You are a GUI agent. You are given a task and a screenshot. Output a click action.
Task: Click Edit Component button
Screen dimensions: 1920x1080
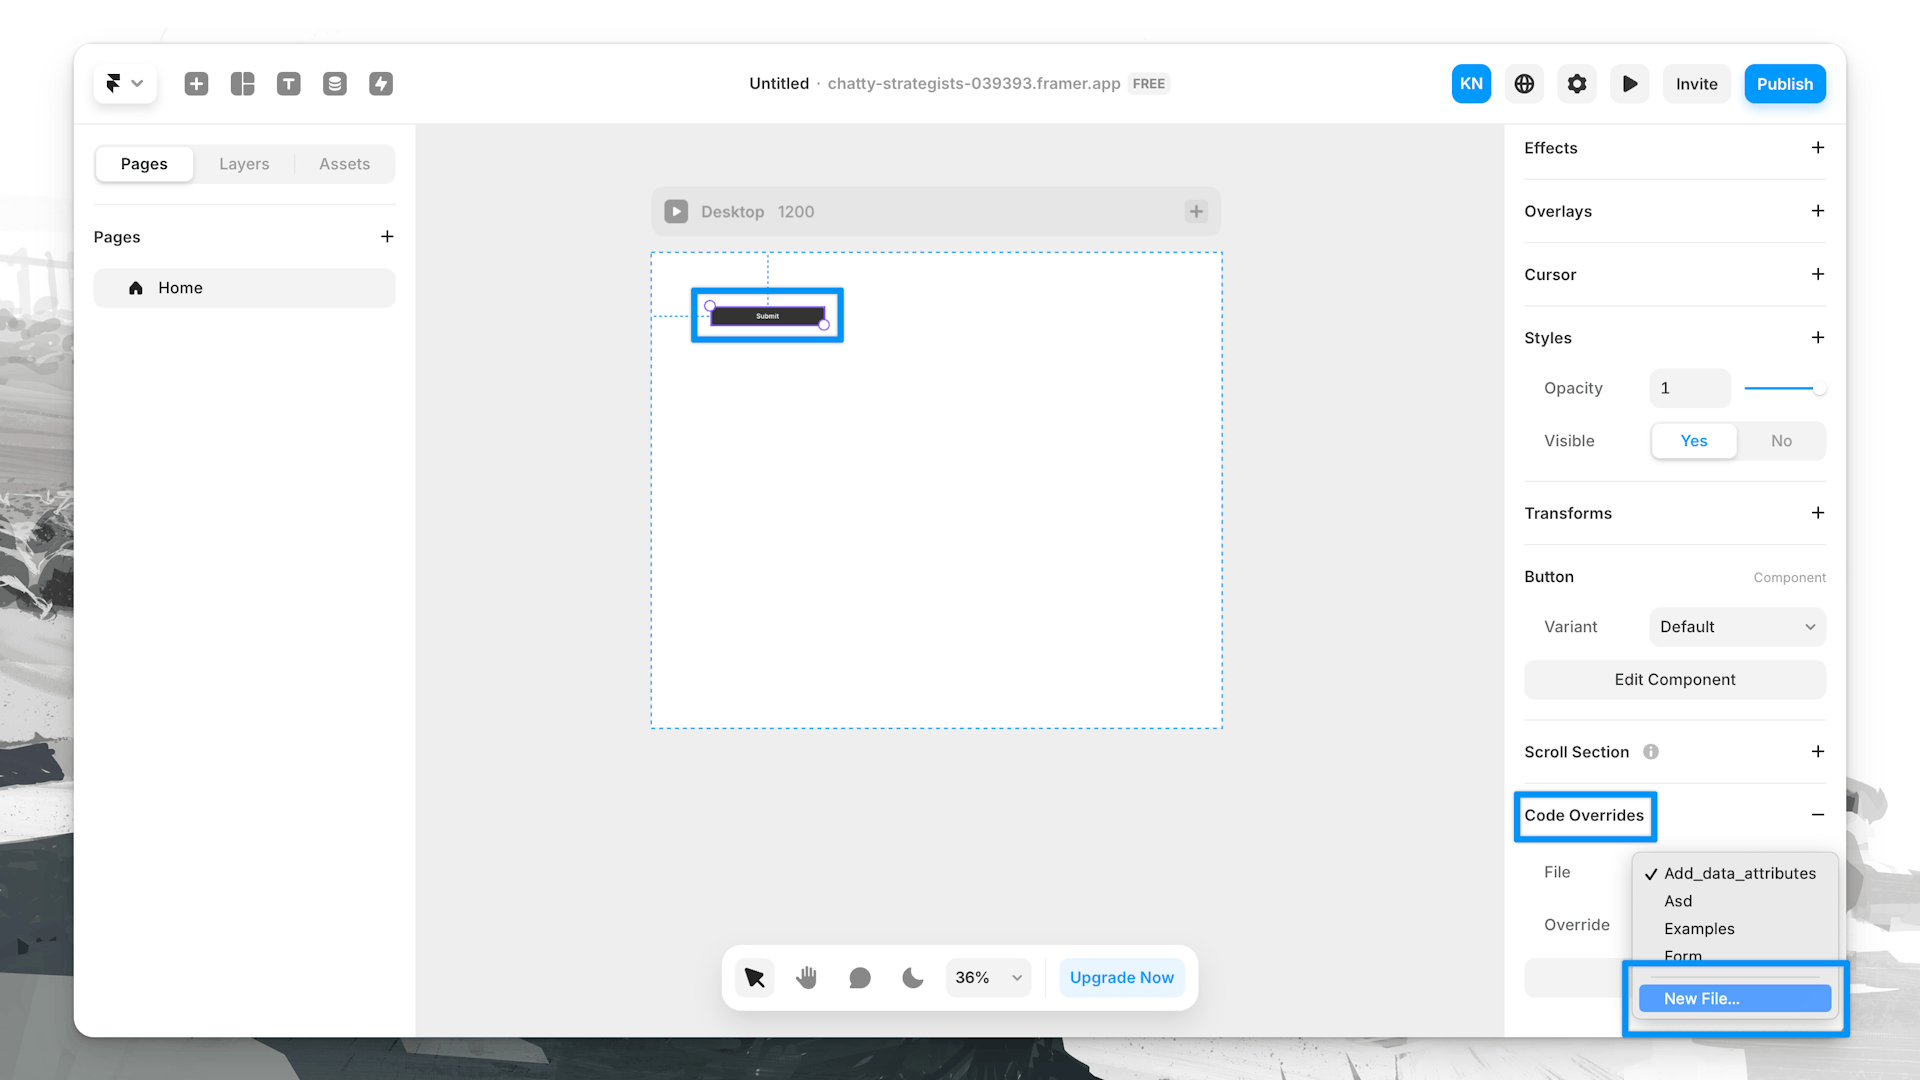(x=1675, y=679)
